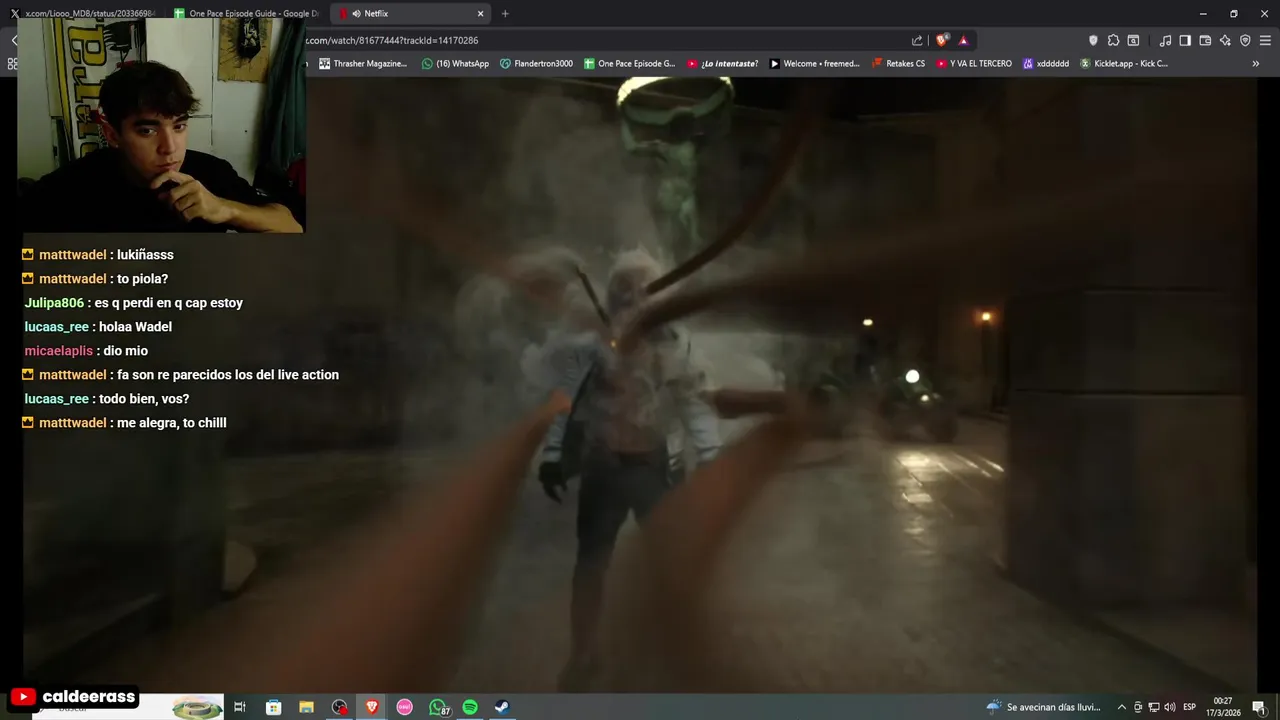Open the ¡Lo intentaste! bookmark
1280x720 pixels.
click(x=723, y=64)
